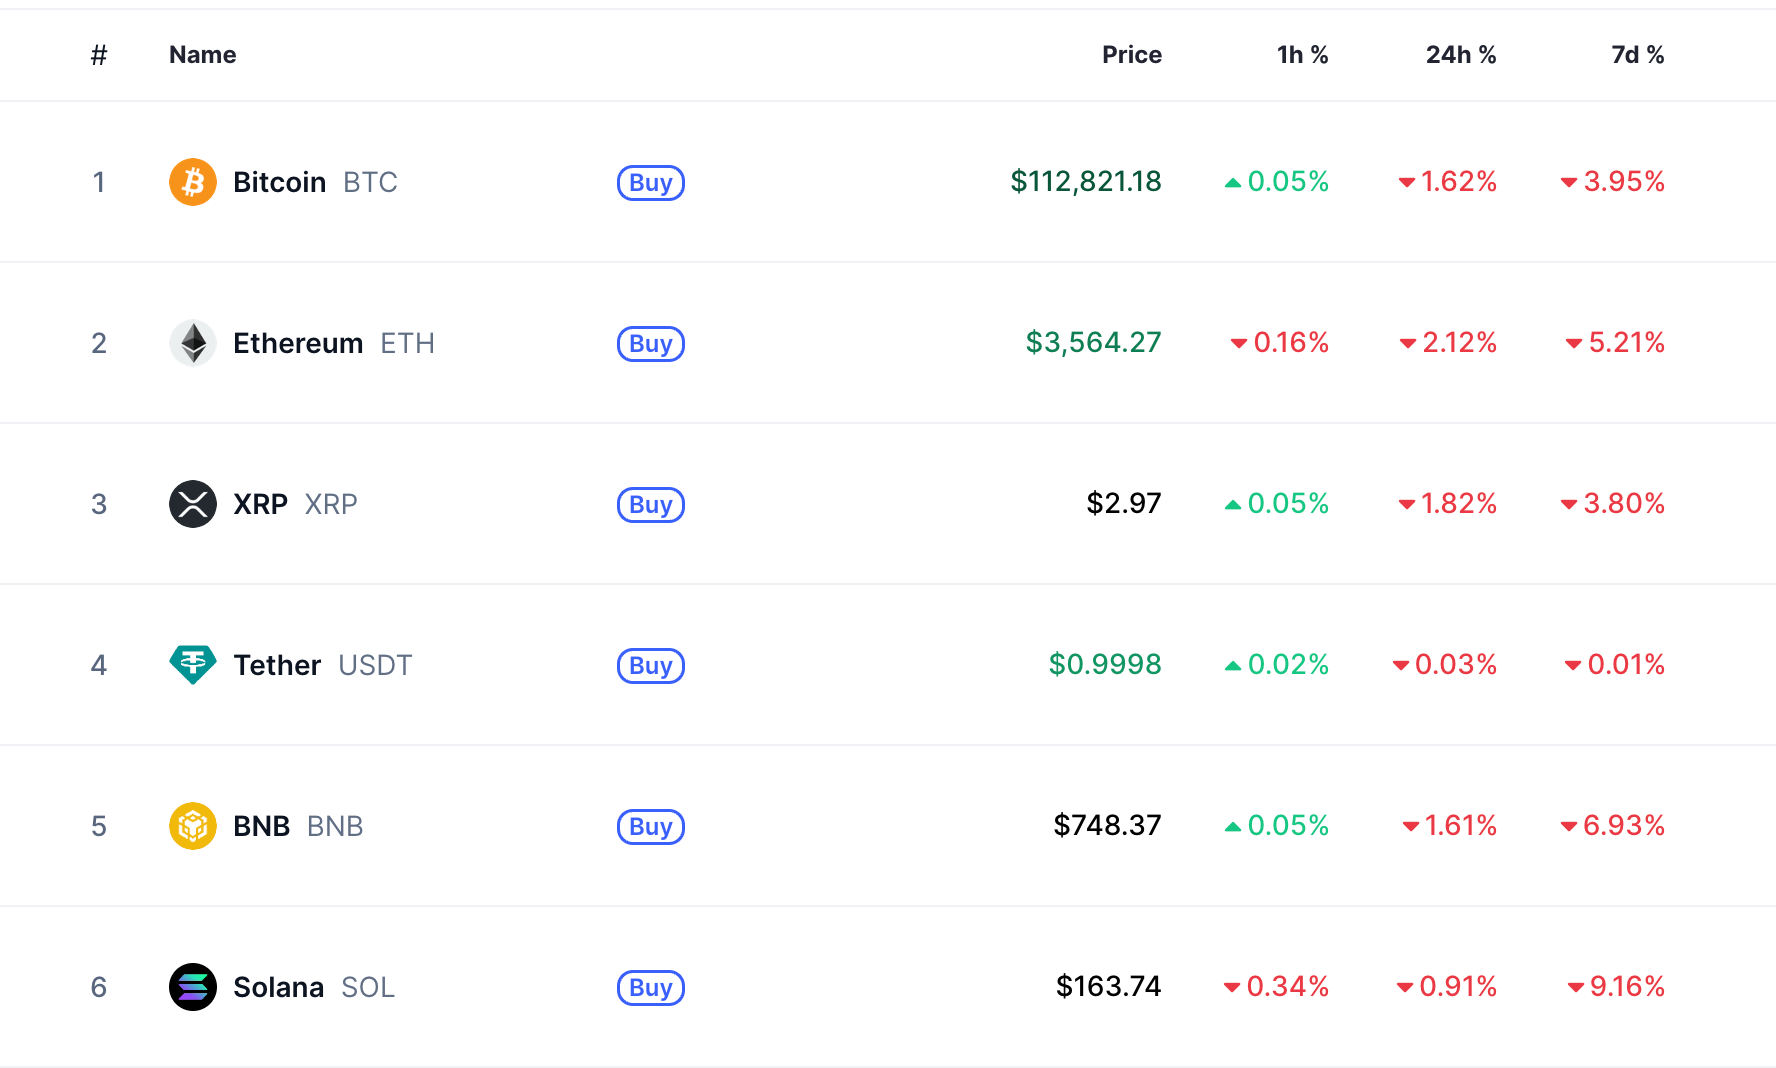The width and height of the screenshot is (1776, 1068).
Task: Click the Solana logo icon
Action: 193,987
